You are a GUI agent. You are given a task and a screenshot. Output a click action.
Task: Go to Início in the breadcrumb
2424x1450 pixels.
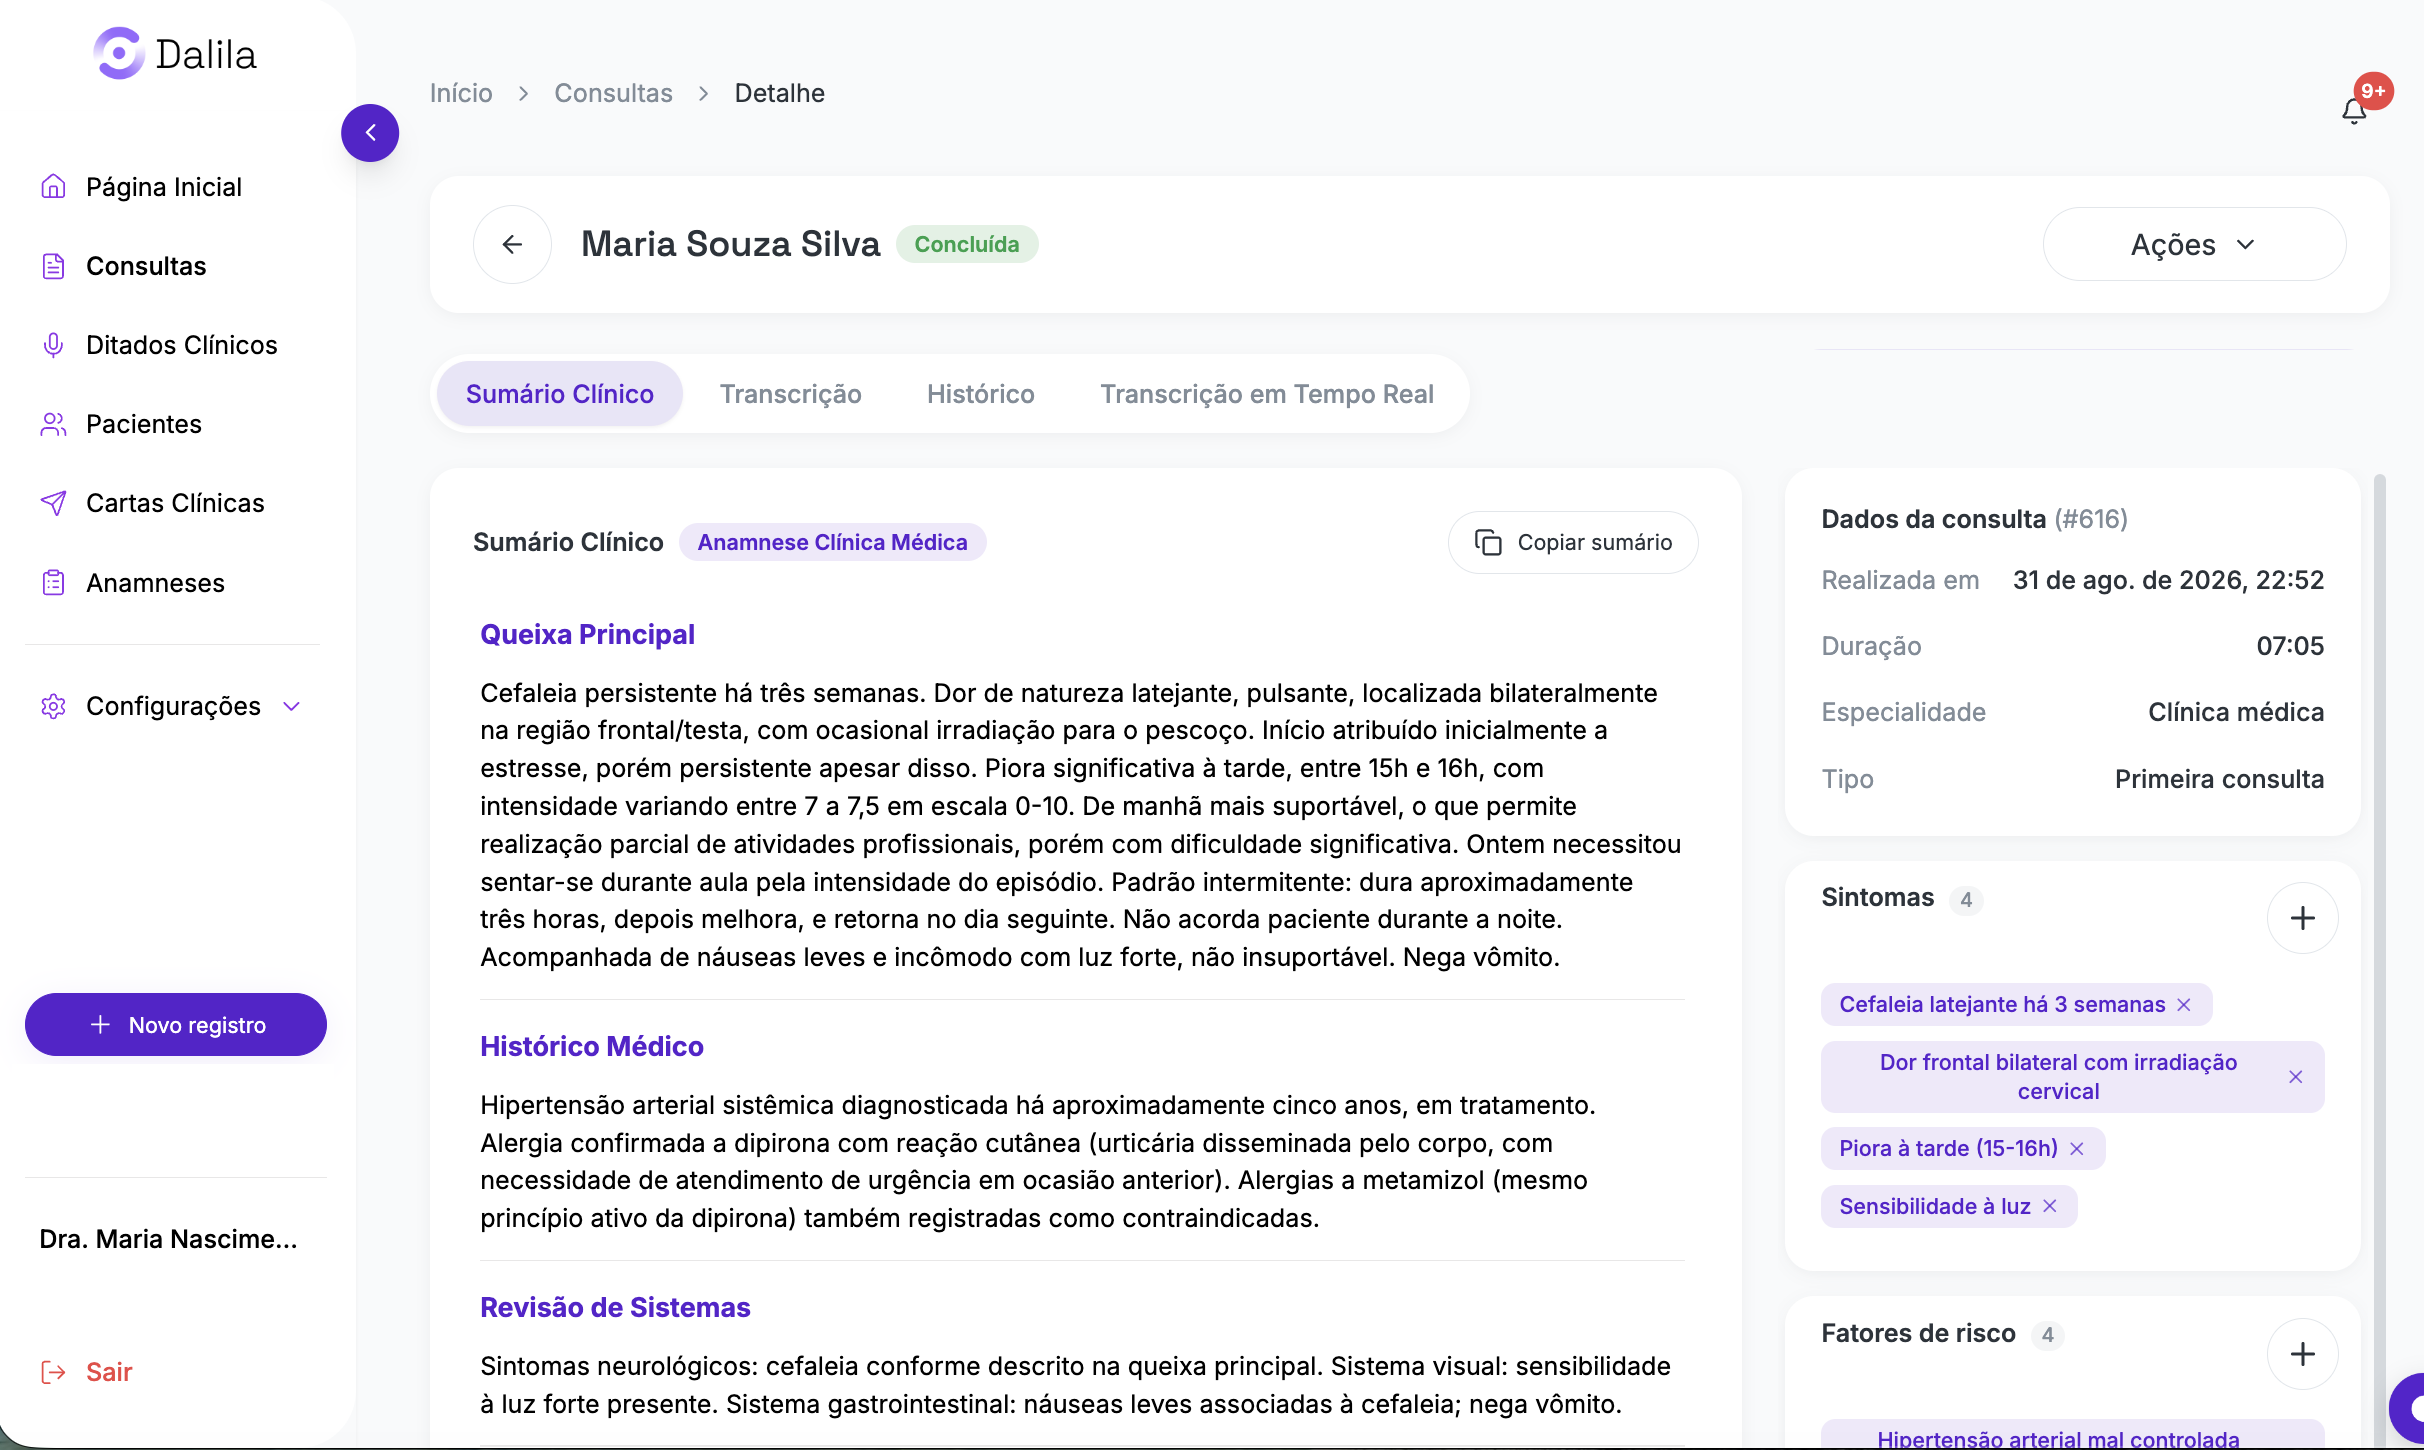point(461,93)
